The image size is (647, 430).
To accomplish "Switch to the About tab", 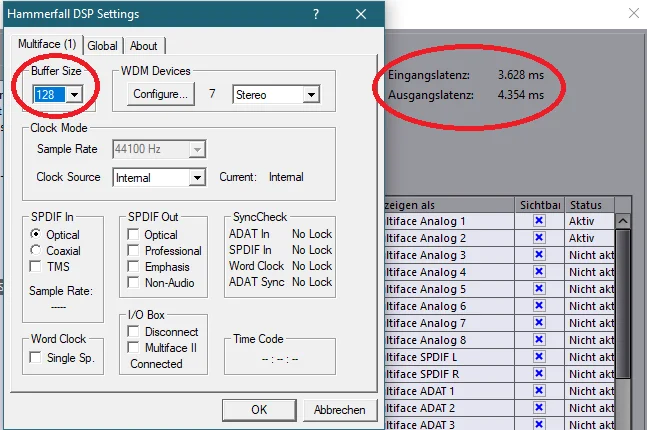I will pos(144,46).
